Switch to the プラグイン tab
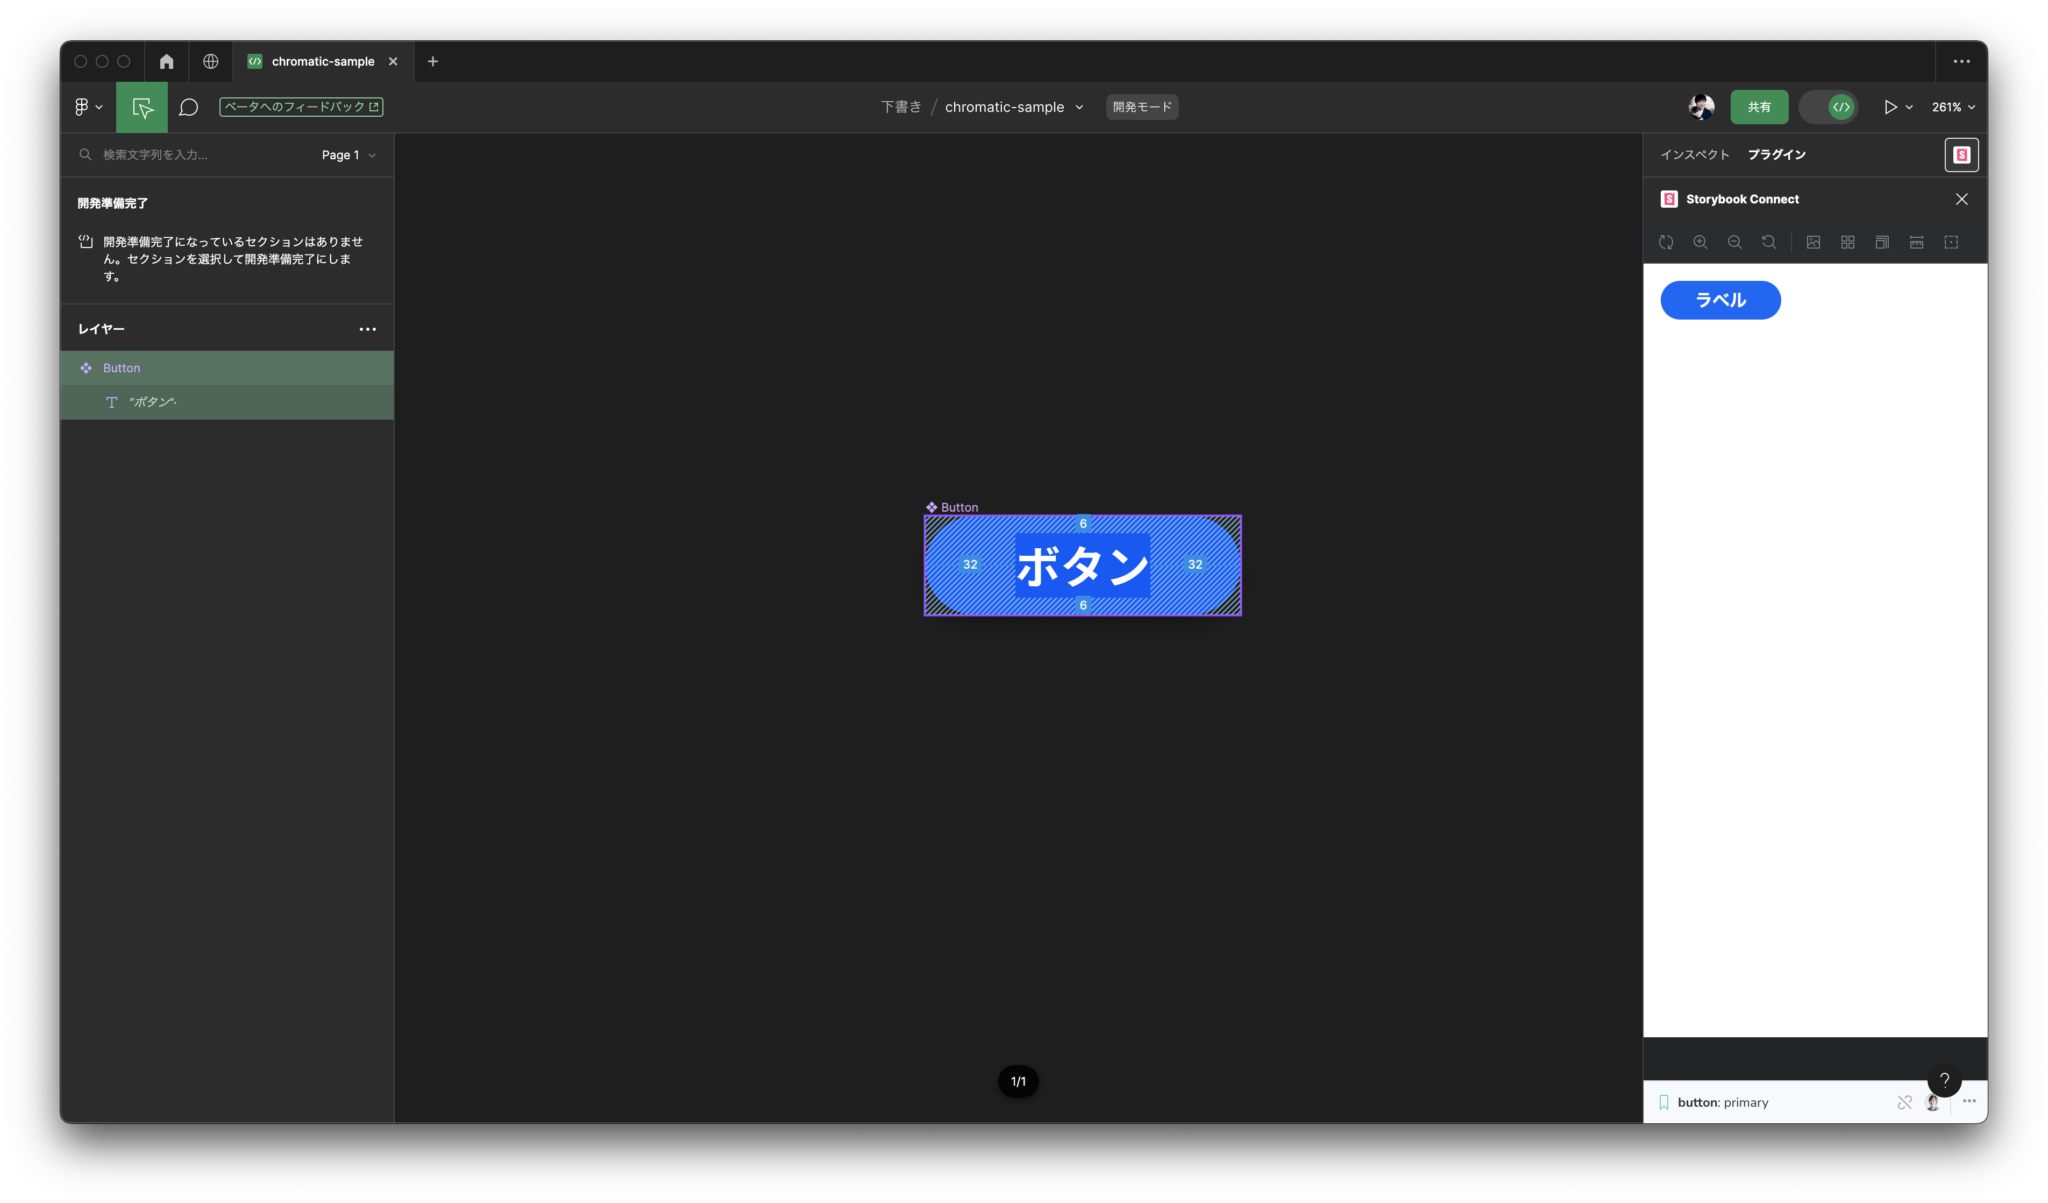Screen dimensions: 2048x1203 click(x=1777, y=154)
